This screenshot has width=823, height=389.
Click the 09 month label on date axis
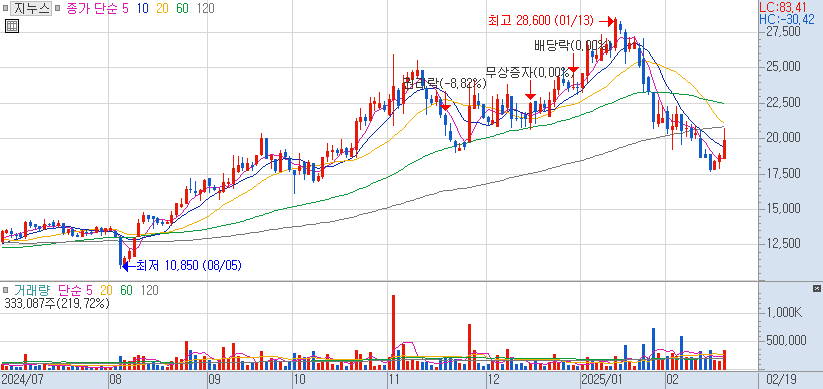214,380
